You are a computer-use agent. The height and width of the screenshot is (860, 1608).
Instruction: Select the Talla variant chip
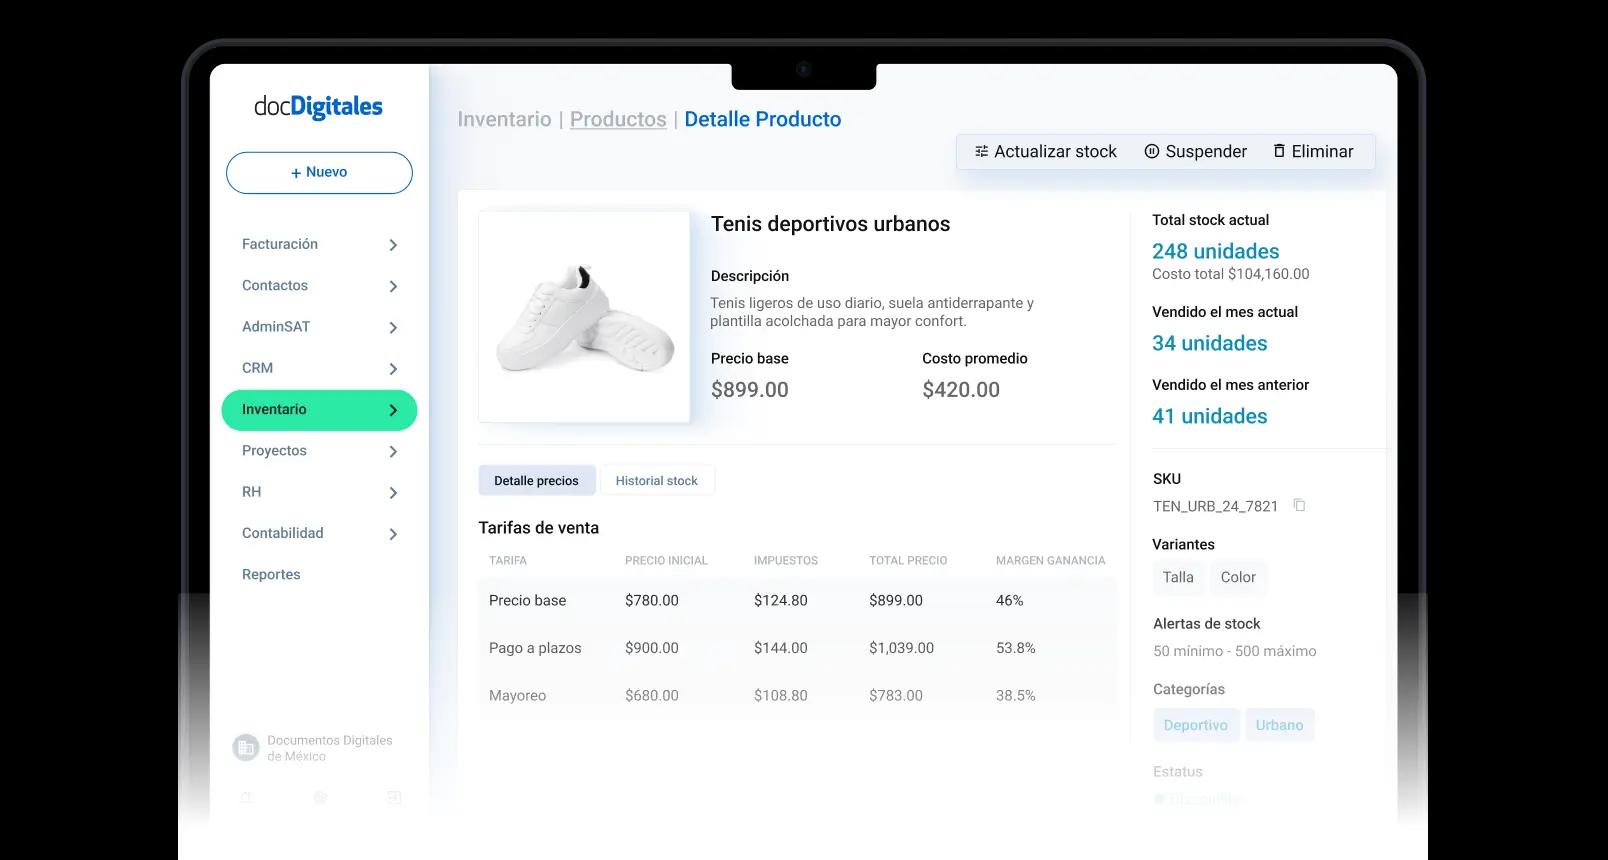coord(1178,577)
